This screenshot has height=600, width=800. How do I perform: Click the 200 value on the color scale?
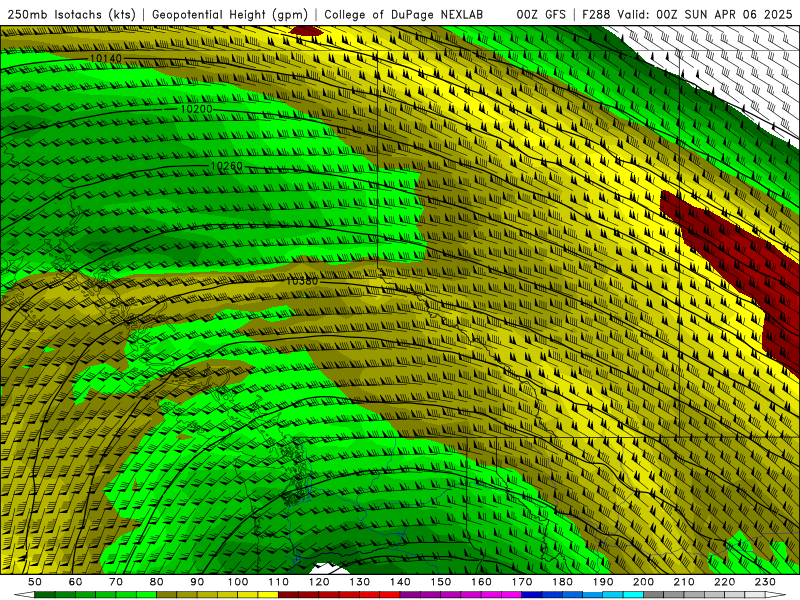click(x=643, y=582)
